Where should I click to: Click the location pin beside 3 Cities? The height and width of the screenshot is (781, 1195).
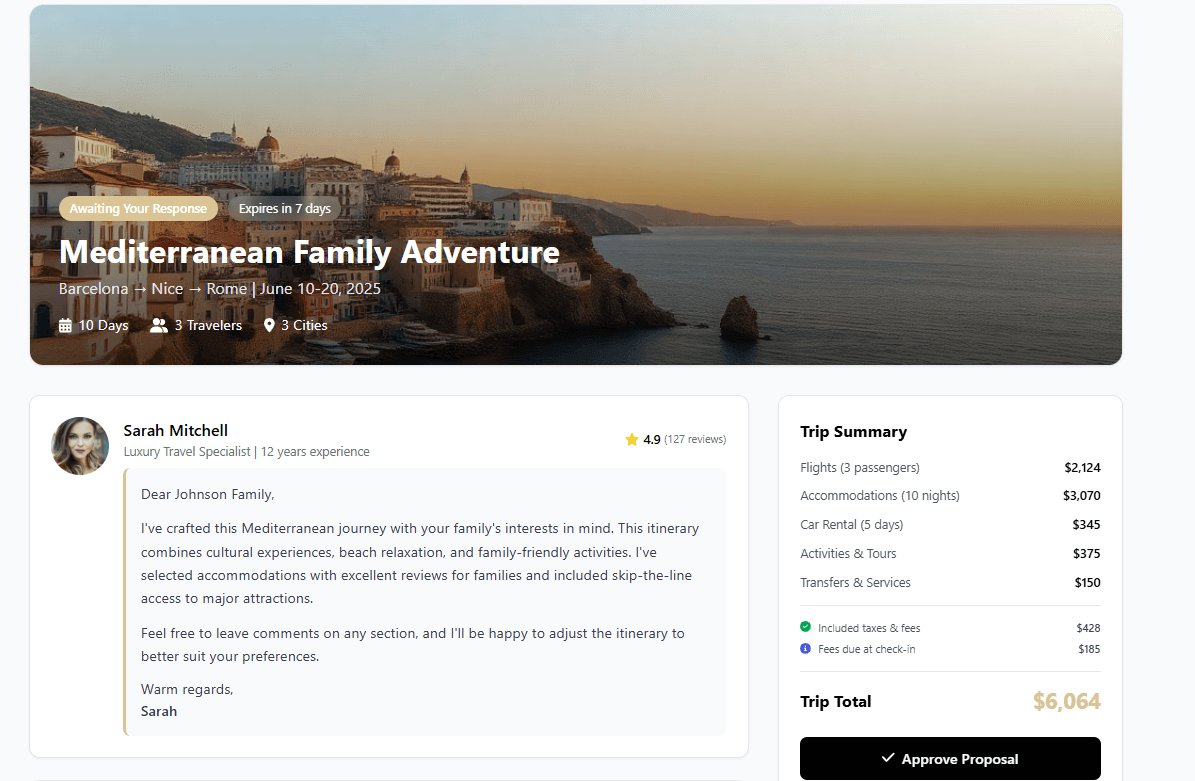(269, 325)
